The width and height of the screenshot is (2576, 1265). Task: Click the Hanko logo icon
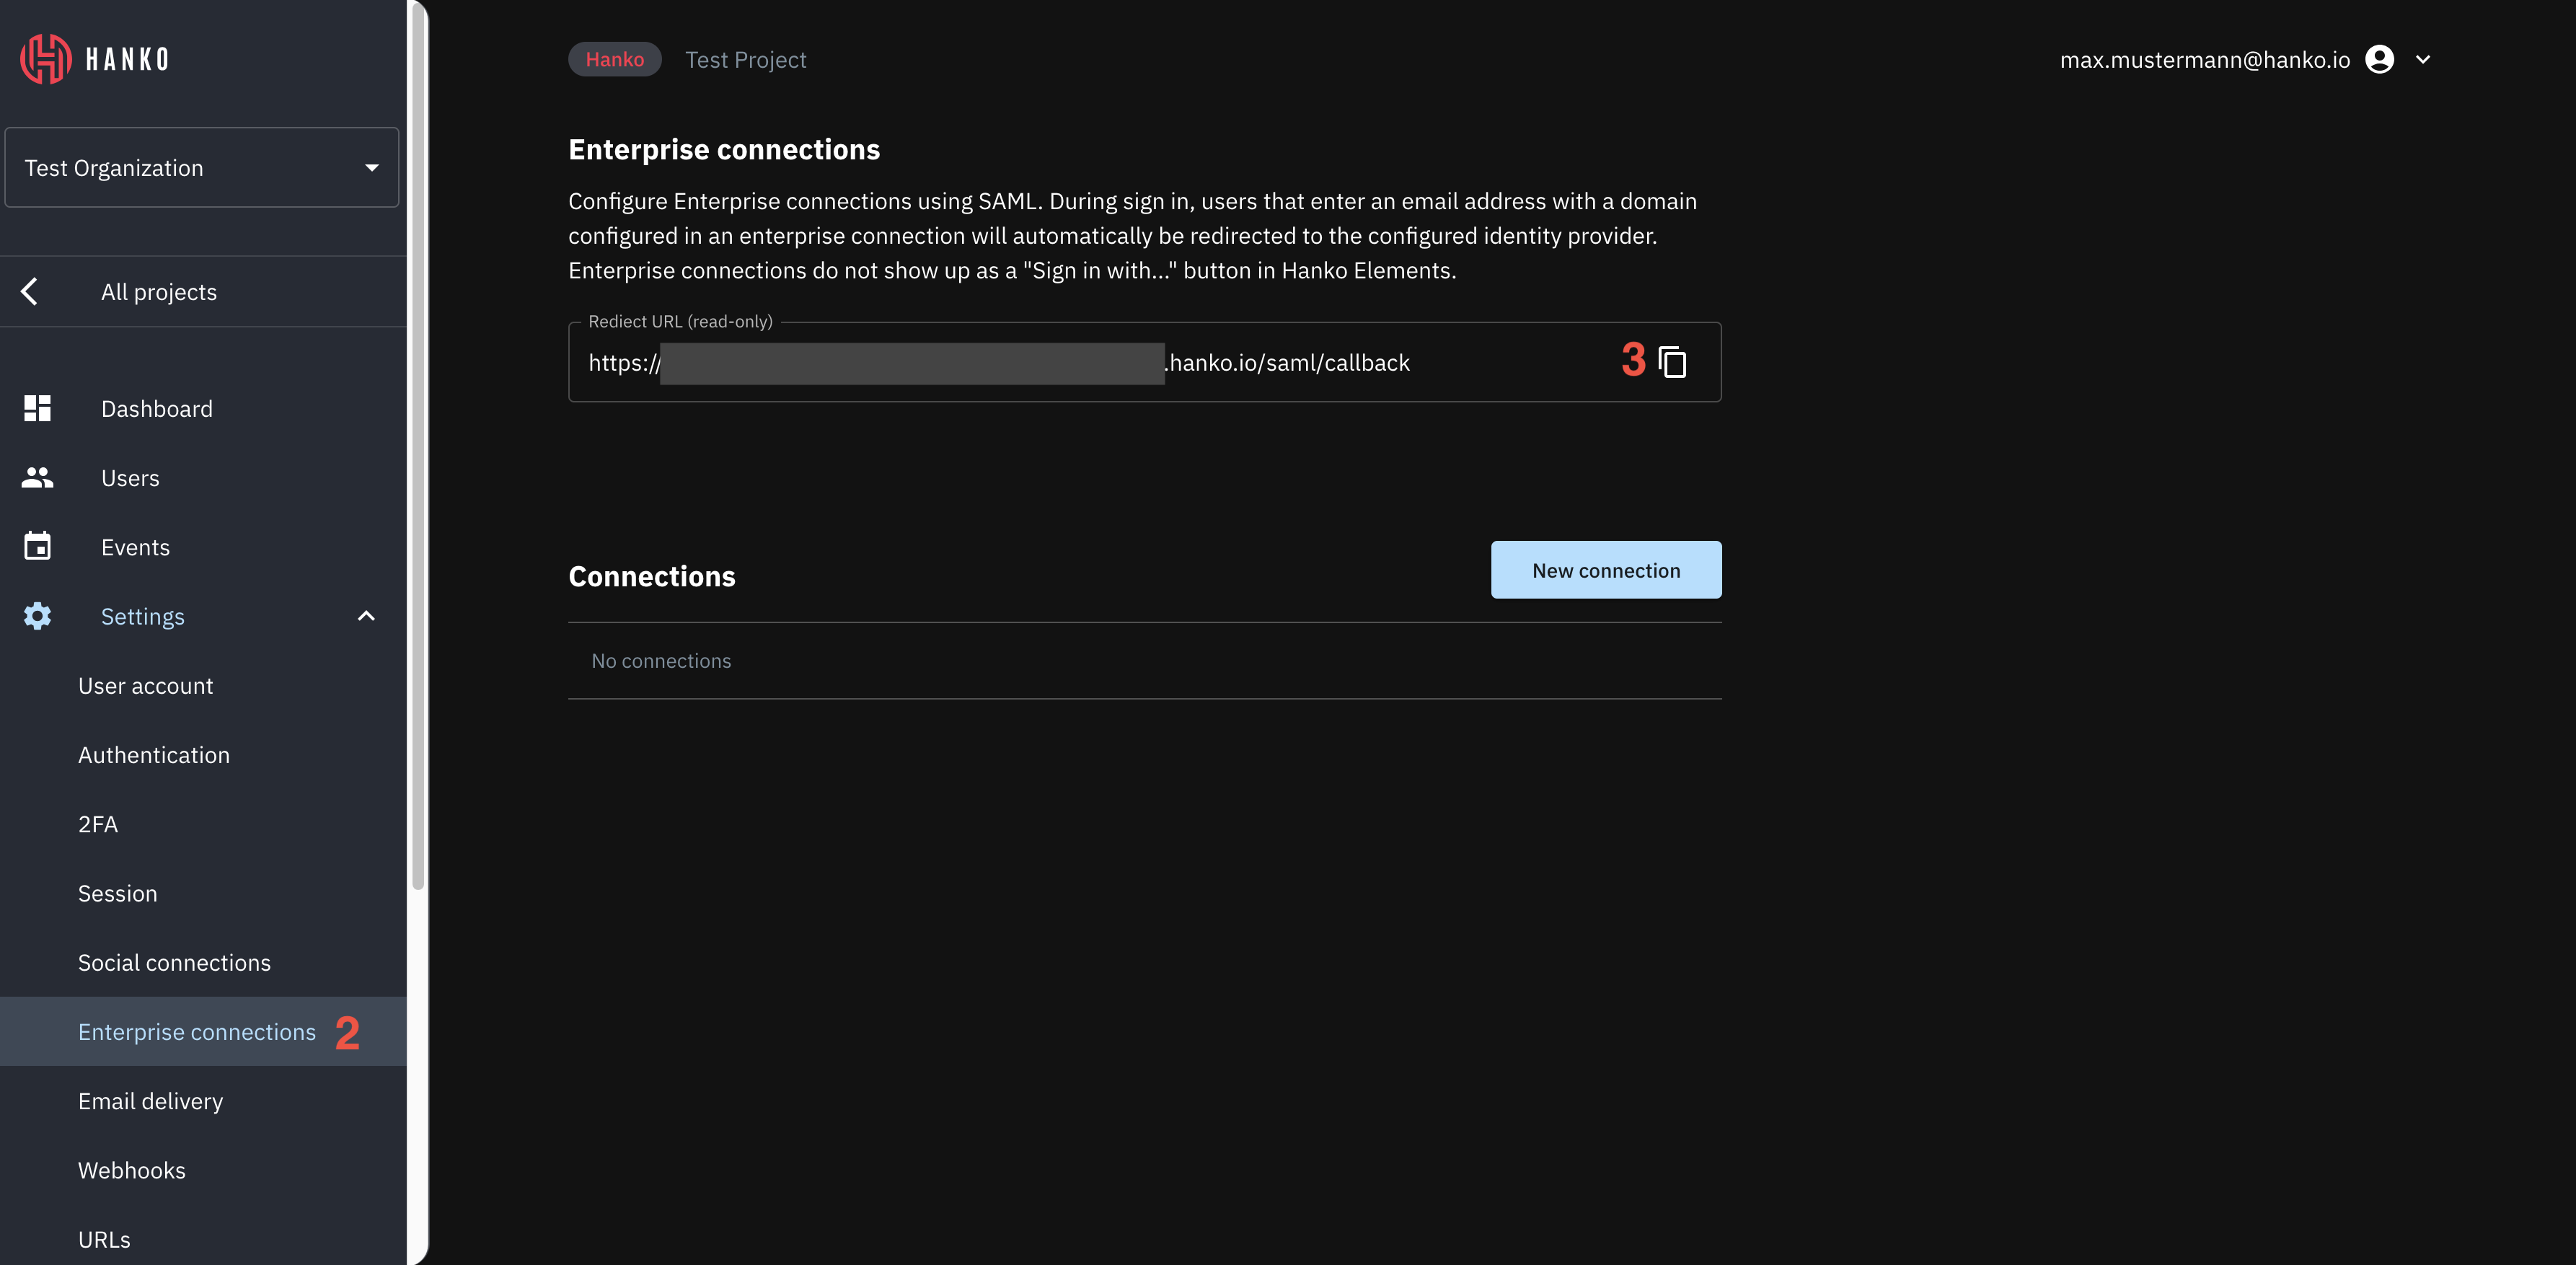pos(46,59)
